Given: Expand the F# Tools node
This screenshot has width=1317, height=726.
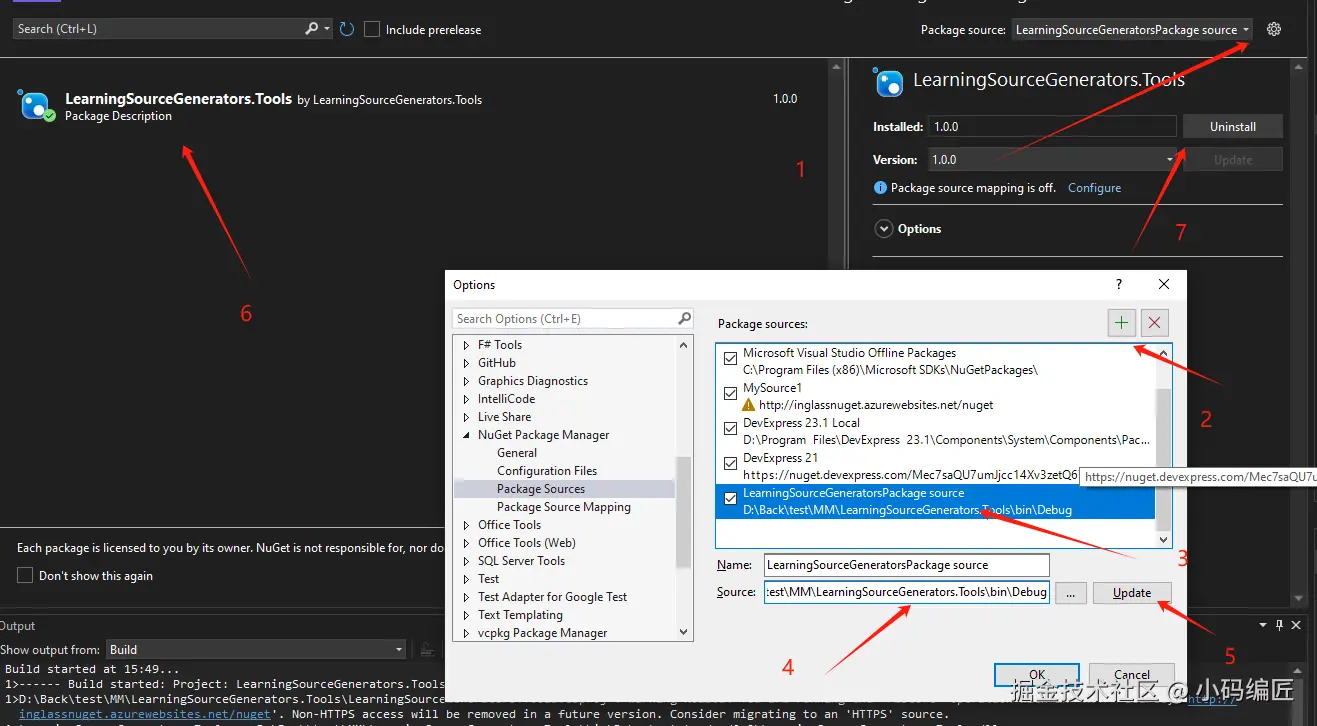Looking at the screenshot, I should pos(466,345).
